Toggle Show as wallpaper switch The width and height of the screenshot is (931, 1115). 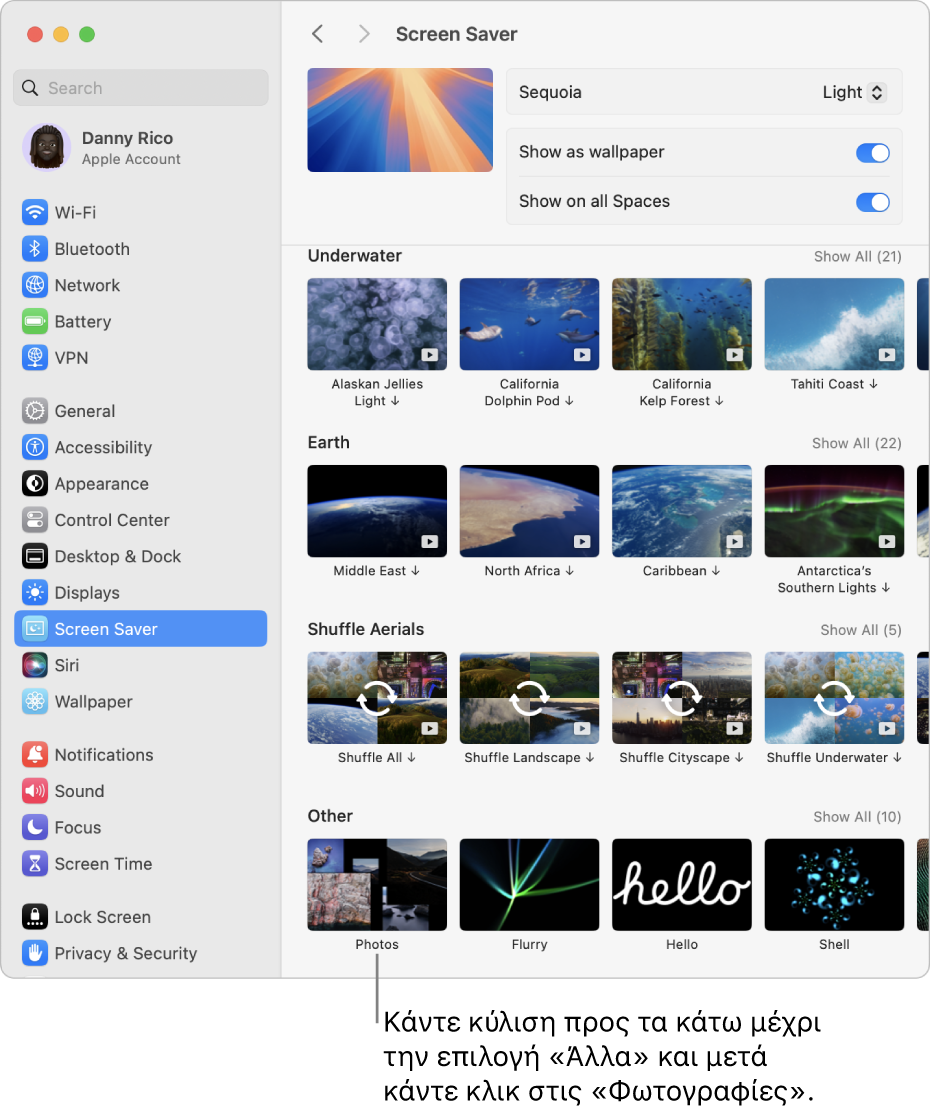[x=873, y=152]
